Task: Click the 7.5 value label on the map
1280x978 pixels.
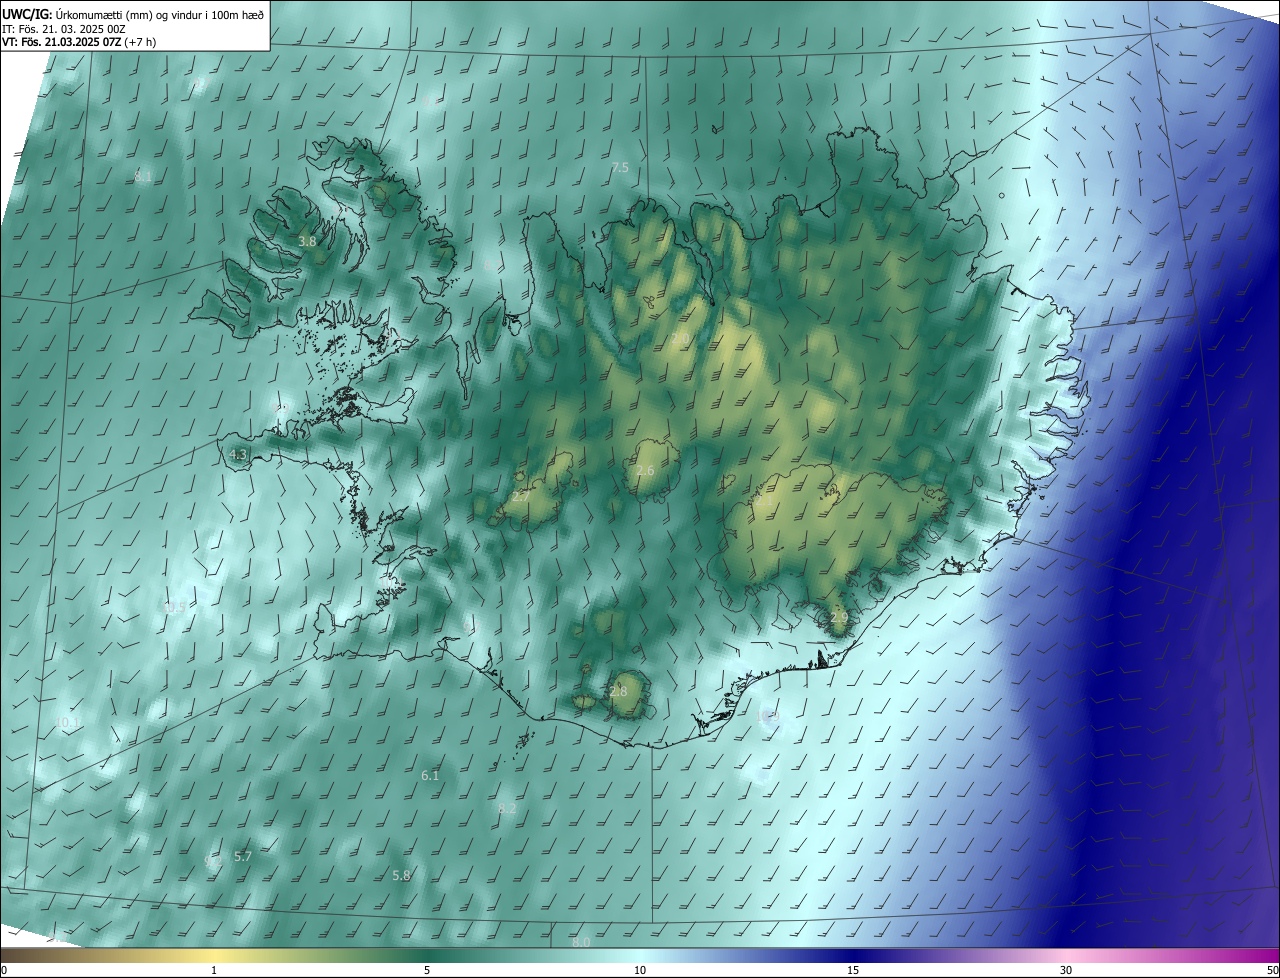Action: 620,167
